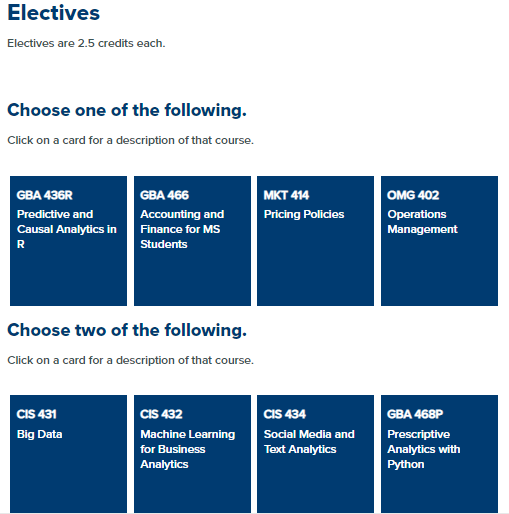Open GBA 468P Prescriptive Analytics with Python
509x514 pixels.
pos(439,454)
